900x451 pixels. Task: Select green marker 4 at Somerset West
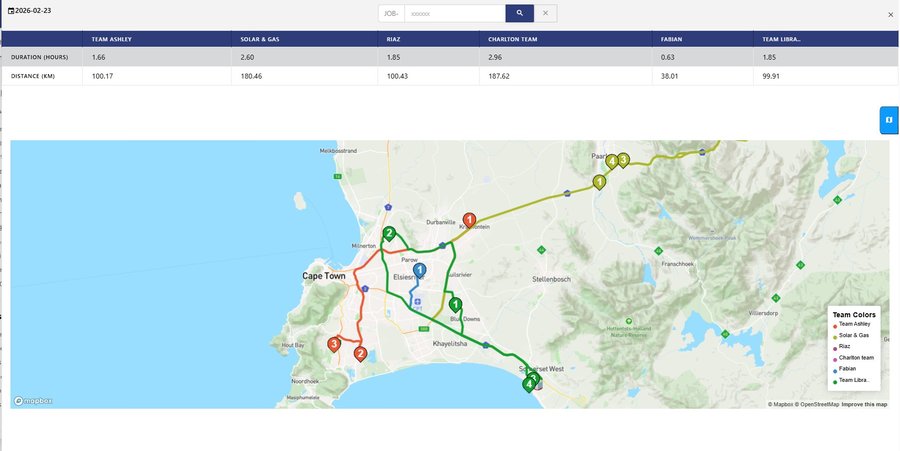point(529,384)
